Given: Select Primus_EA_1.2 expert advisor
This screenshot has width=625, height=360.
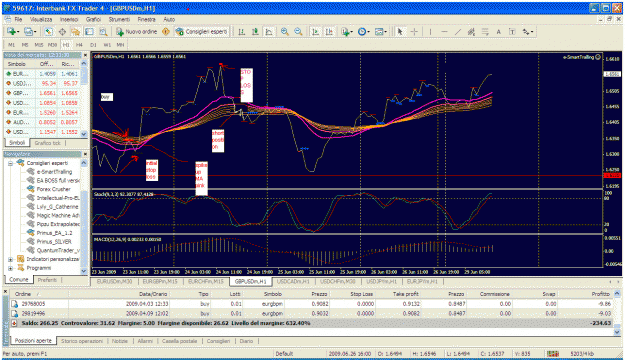Looking at the screenshot, I should click(x=54, y=233).
